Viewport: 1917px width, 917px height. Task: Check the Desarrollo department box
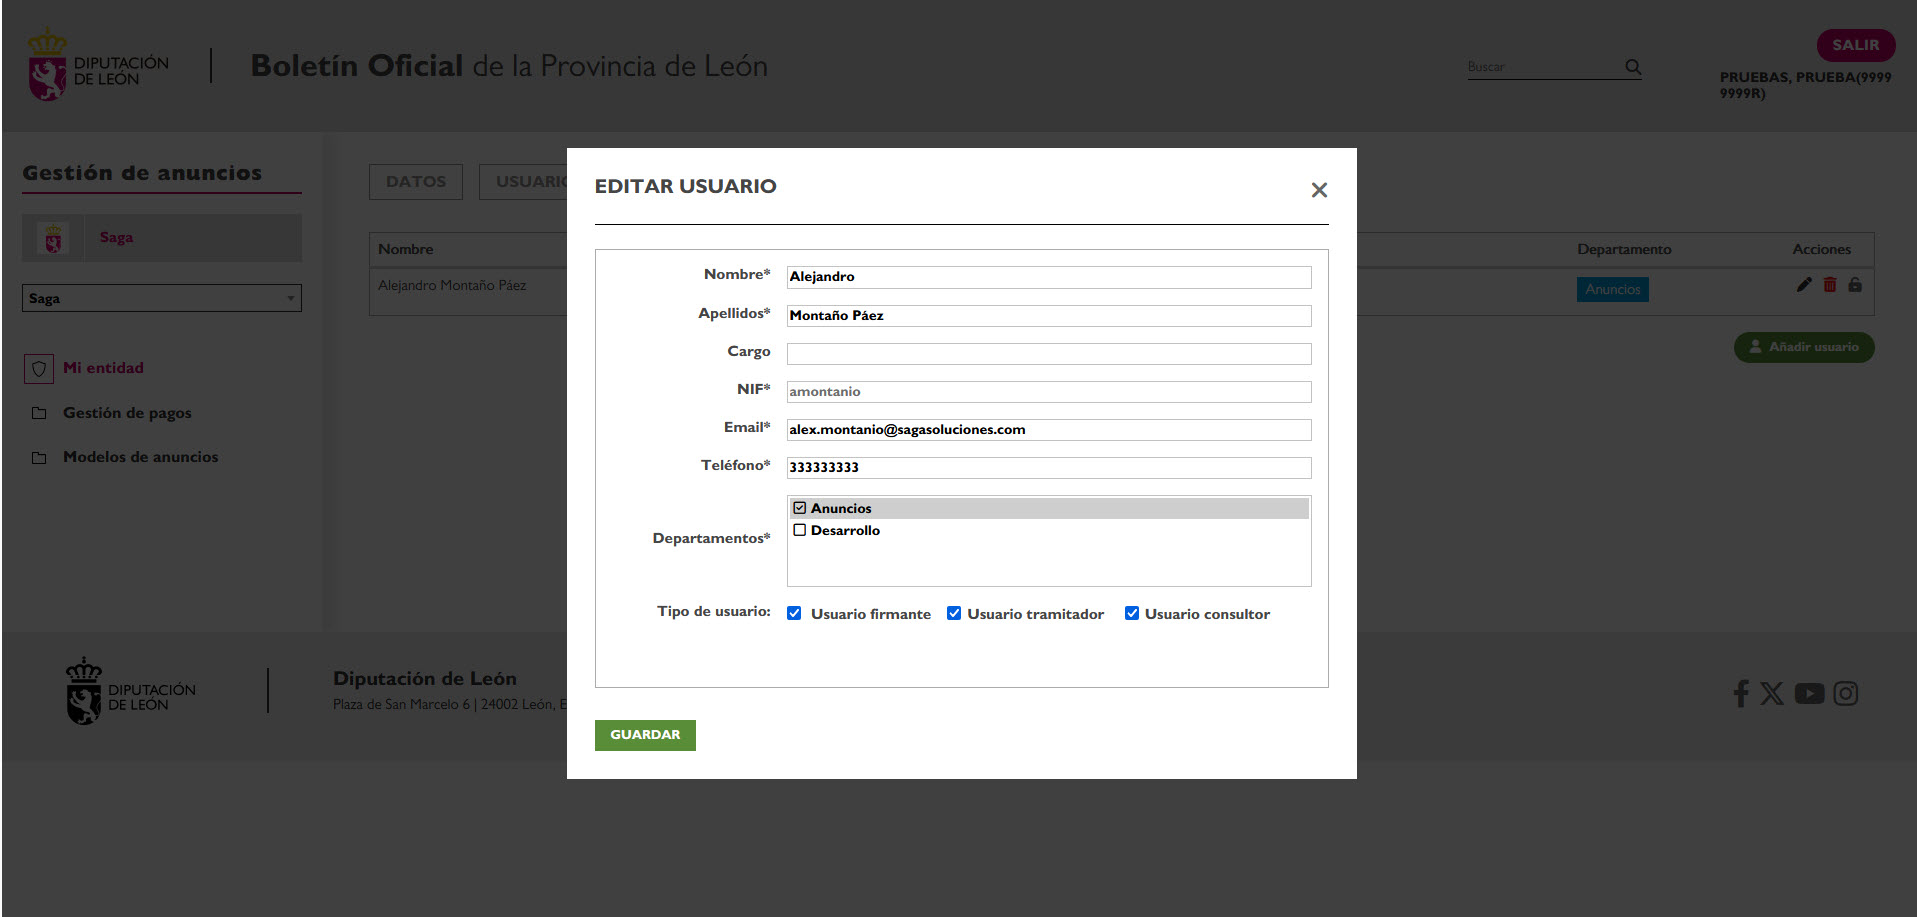tap(800, 530)
